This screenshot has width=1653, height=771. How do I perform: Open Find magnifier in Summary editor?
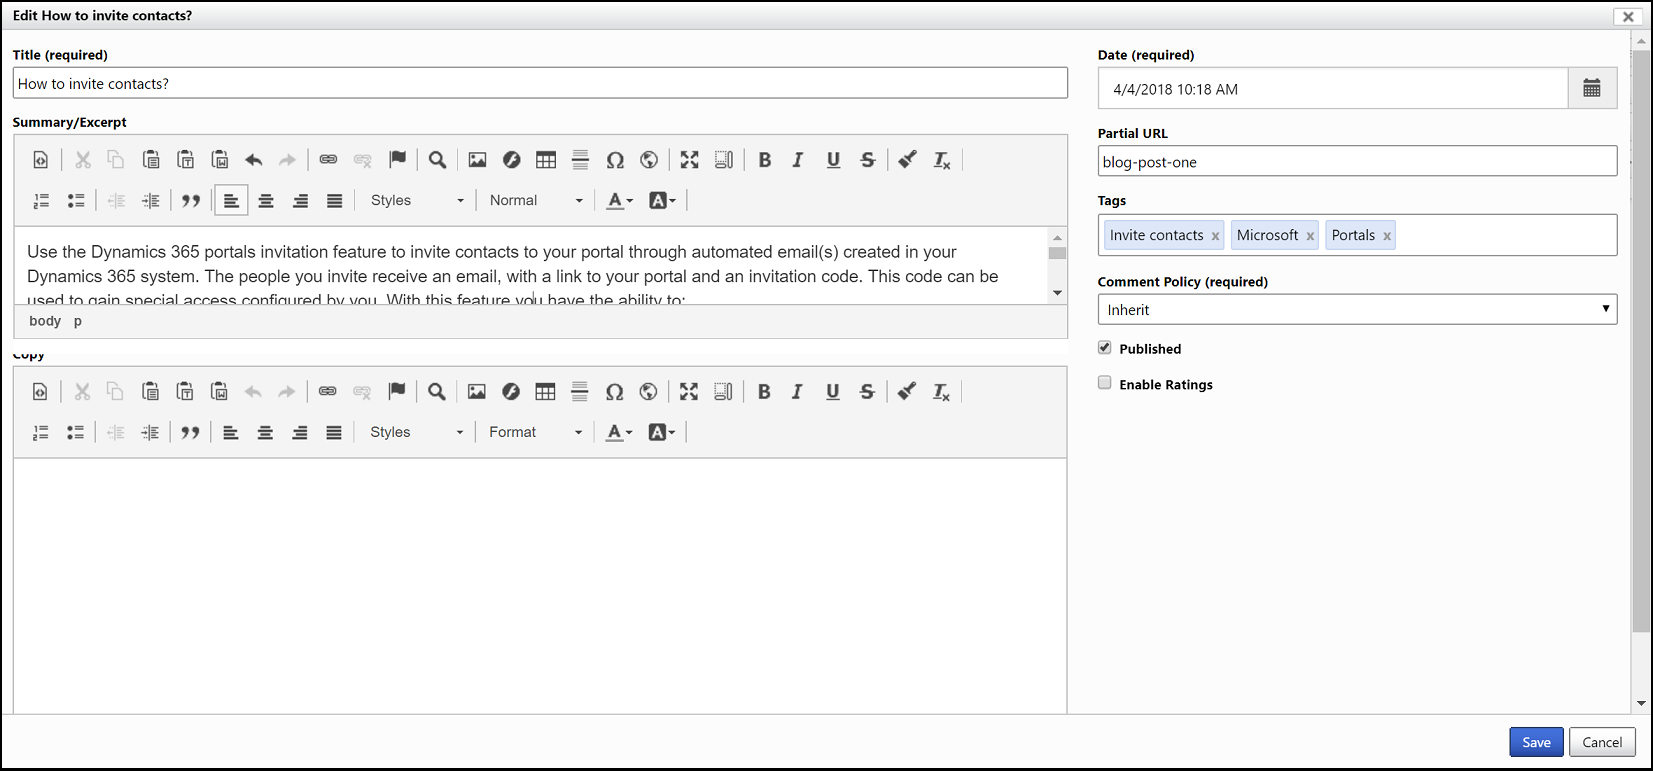(x=437, y=160)
